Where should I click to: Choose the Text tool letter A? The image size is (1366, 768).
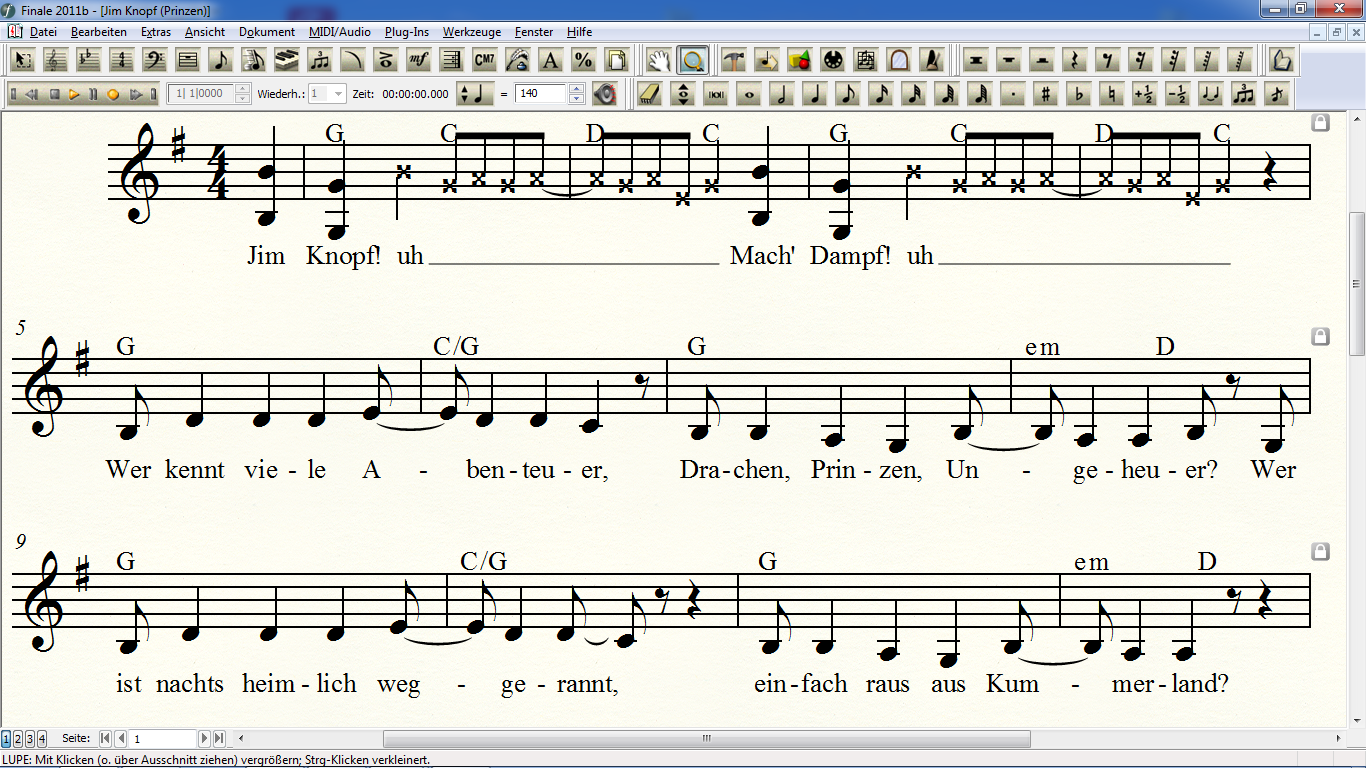click(x=551, y=60)
